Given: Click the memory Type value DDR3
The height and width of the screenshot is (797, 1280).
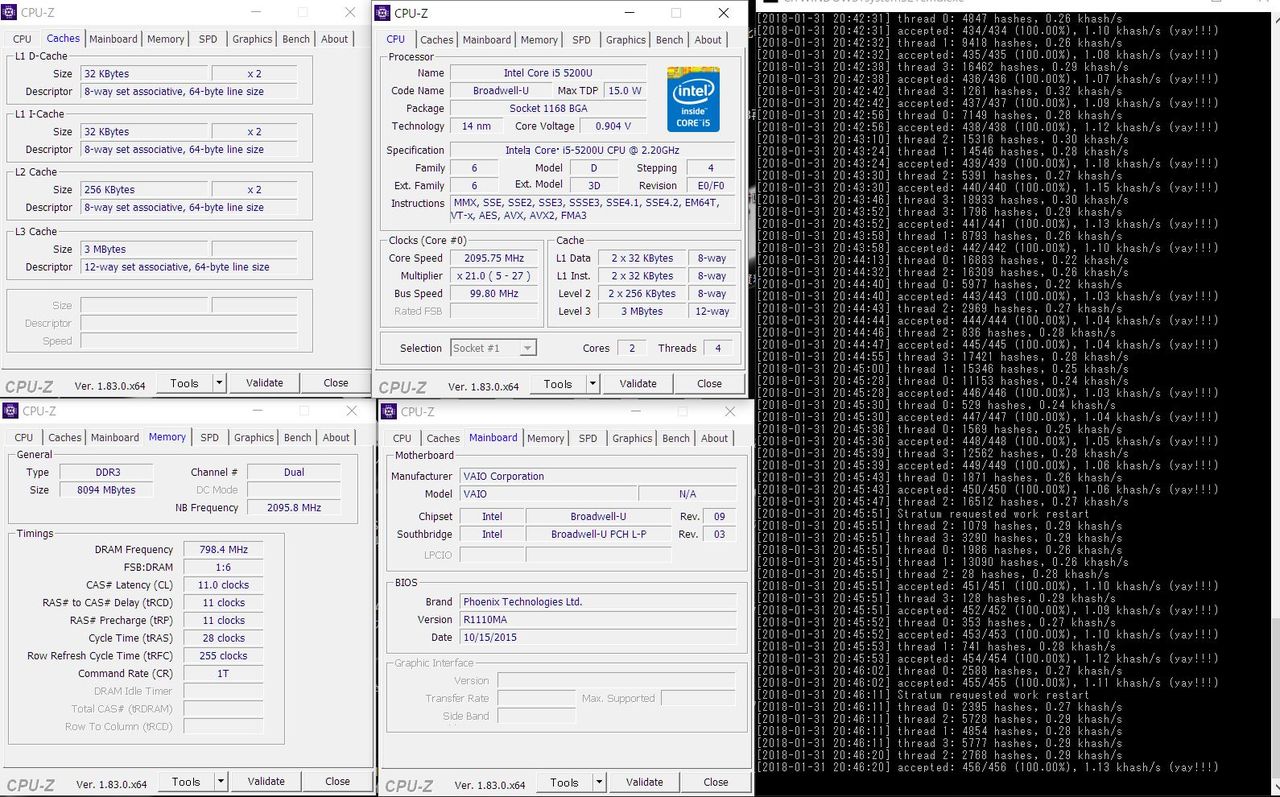Looking at the screenshot, I should (x=105, y=472).
